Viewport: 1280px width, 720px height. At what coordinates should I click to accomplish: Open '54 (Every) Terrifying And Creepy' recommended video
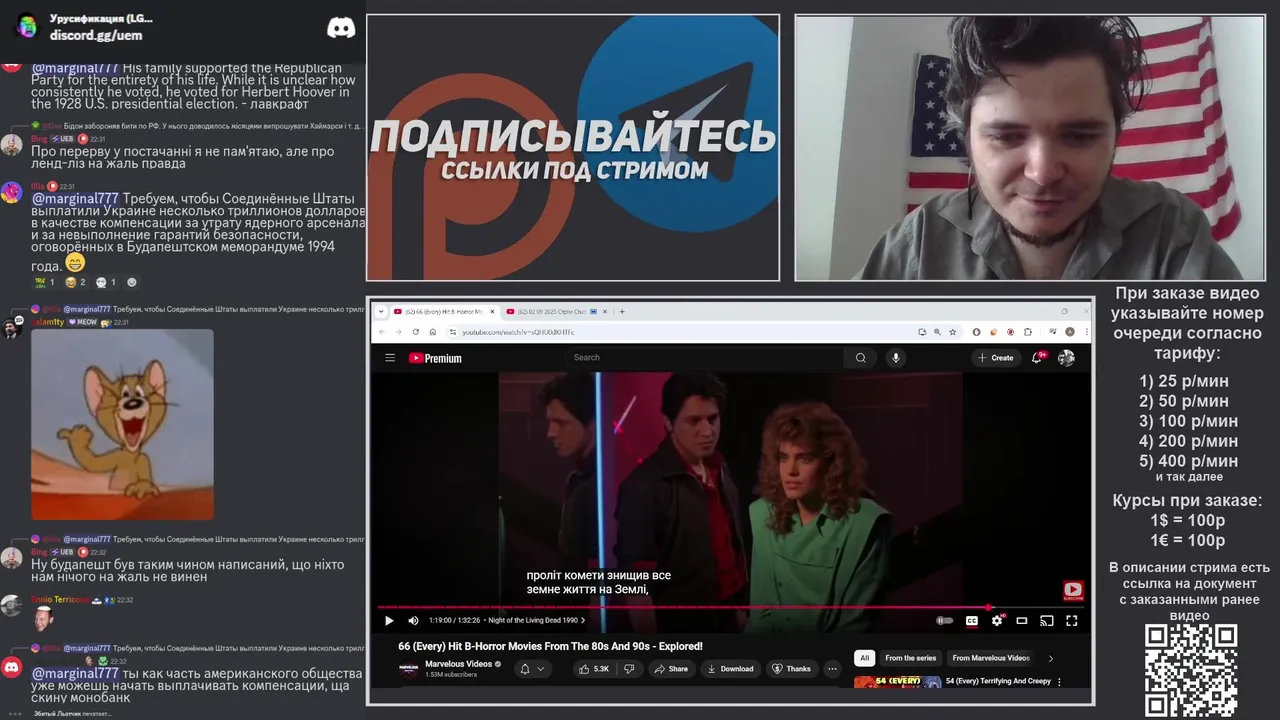point(998,682)
